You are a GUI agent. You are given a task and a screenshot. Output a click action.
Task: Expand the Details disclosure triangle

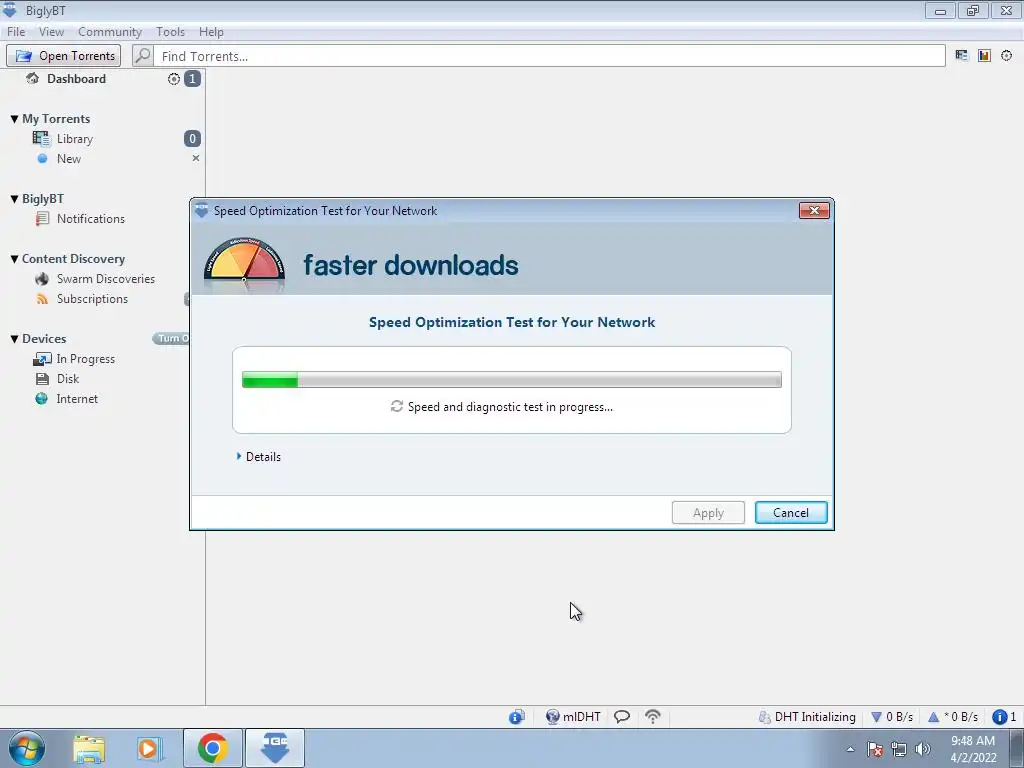pos(239,456)
